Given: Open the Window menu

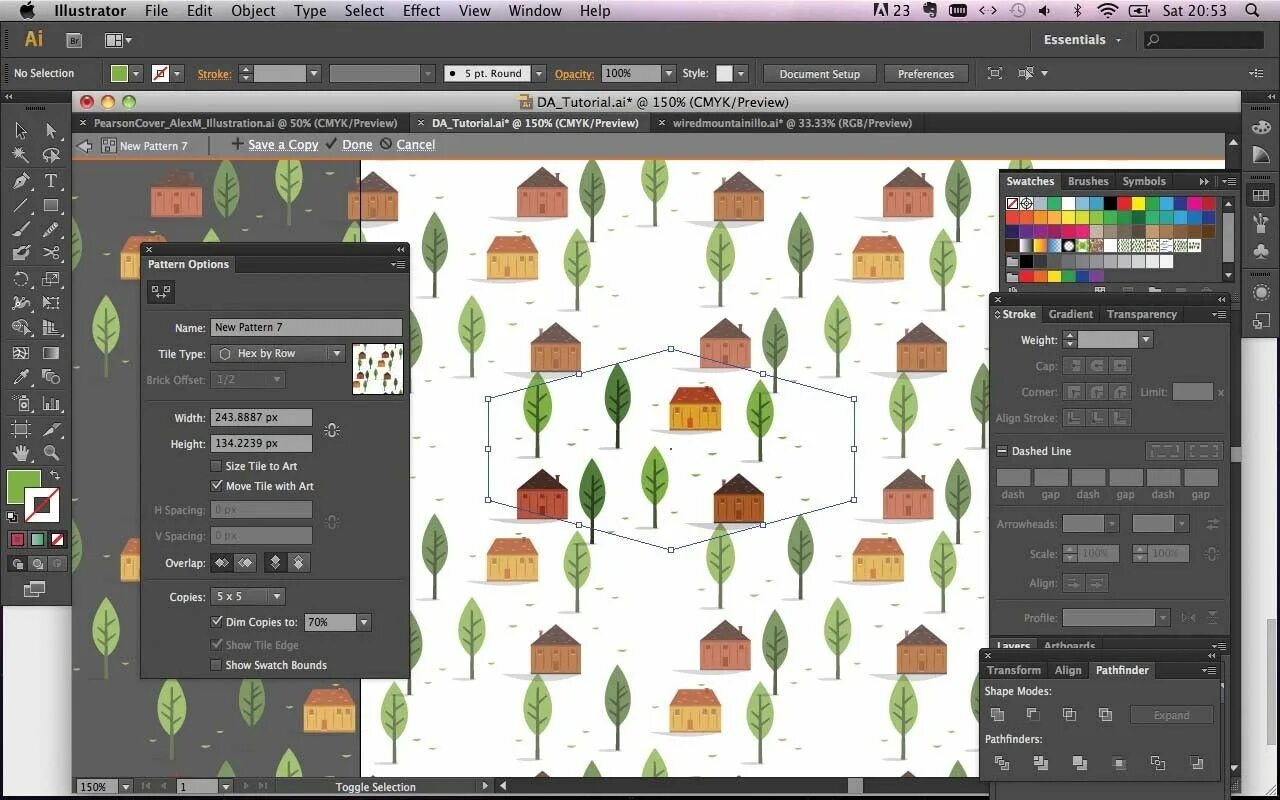Looking at the screenshot, I should tap(534, 11).
